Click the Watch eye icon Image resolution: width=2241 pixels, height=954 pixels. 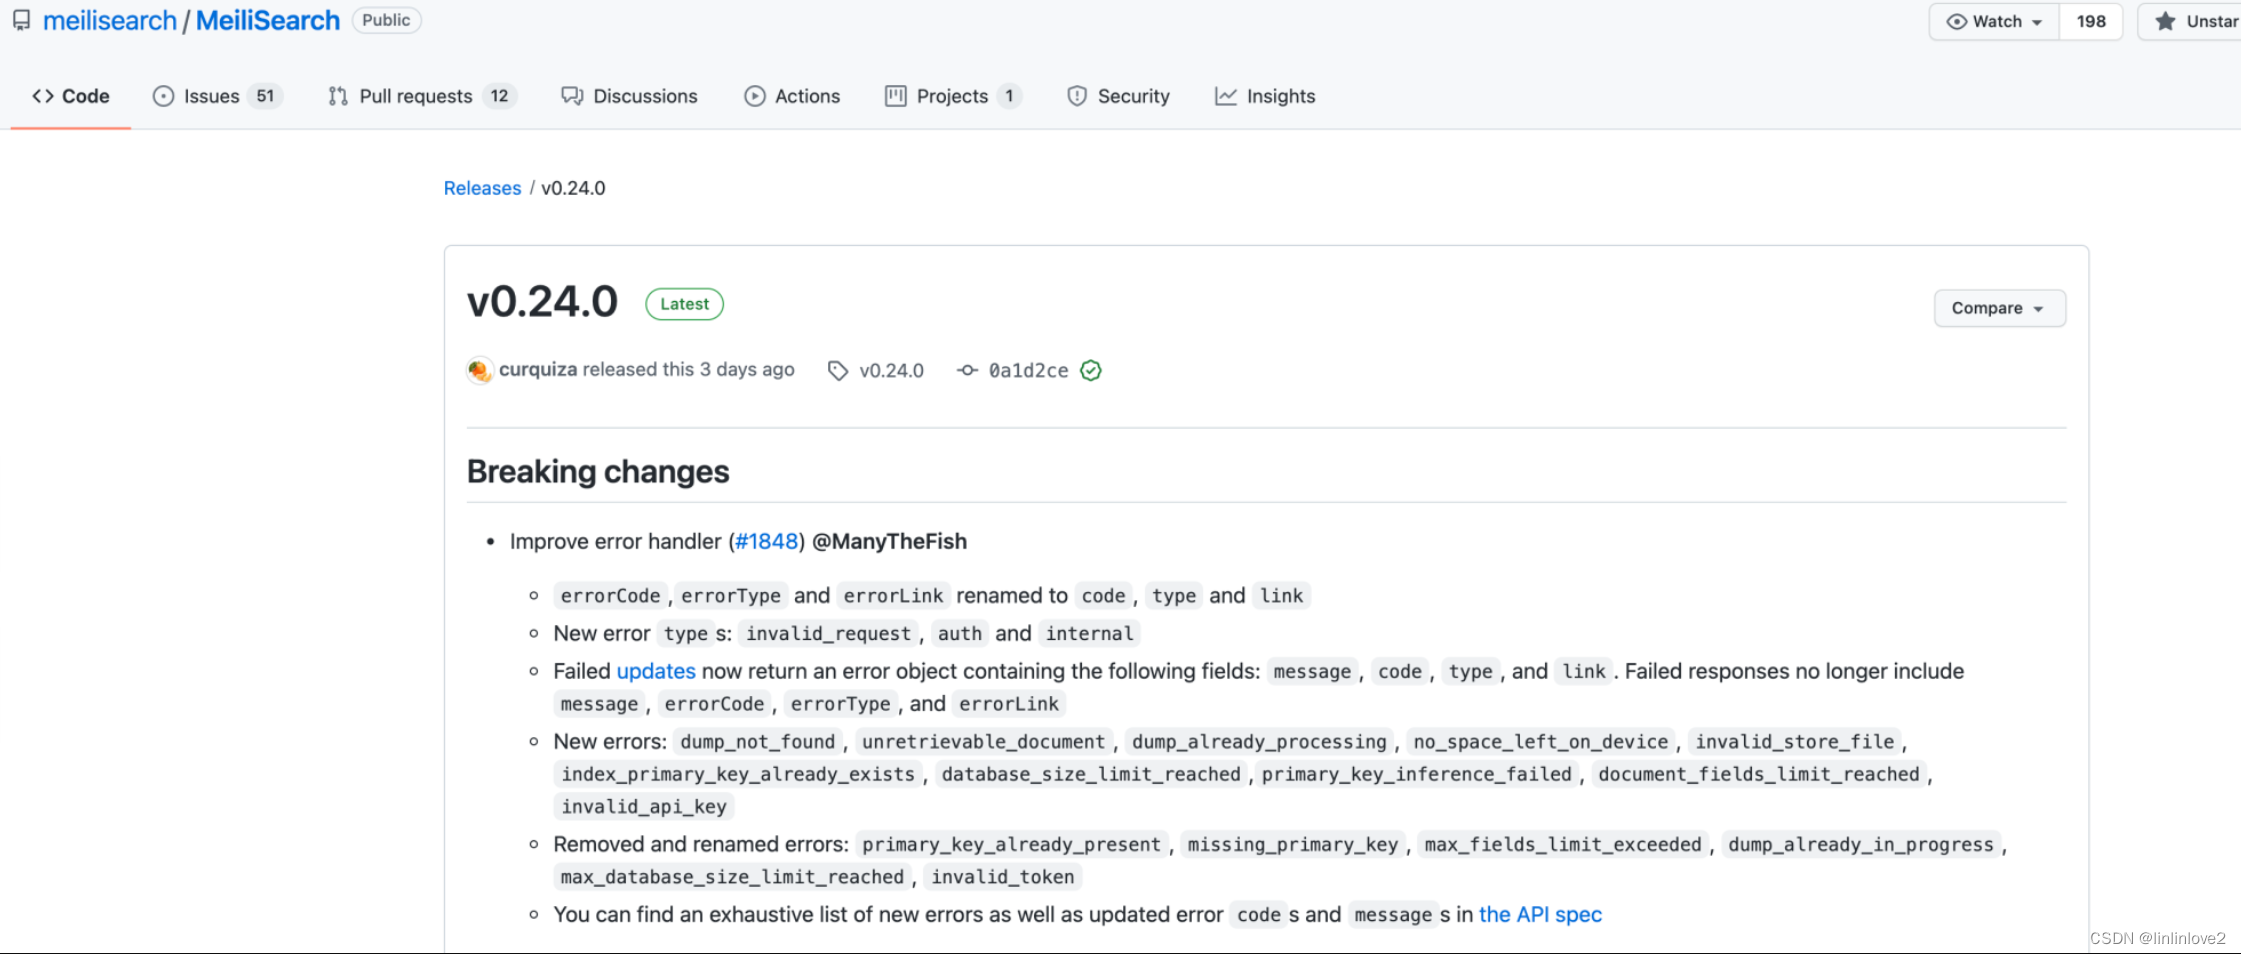[1957, 21]
